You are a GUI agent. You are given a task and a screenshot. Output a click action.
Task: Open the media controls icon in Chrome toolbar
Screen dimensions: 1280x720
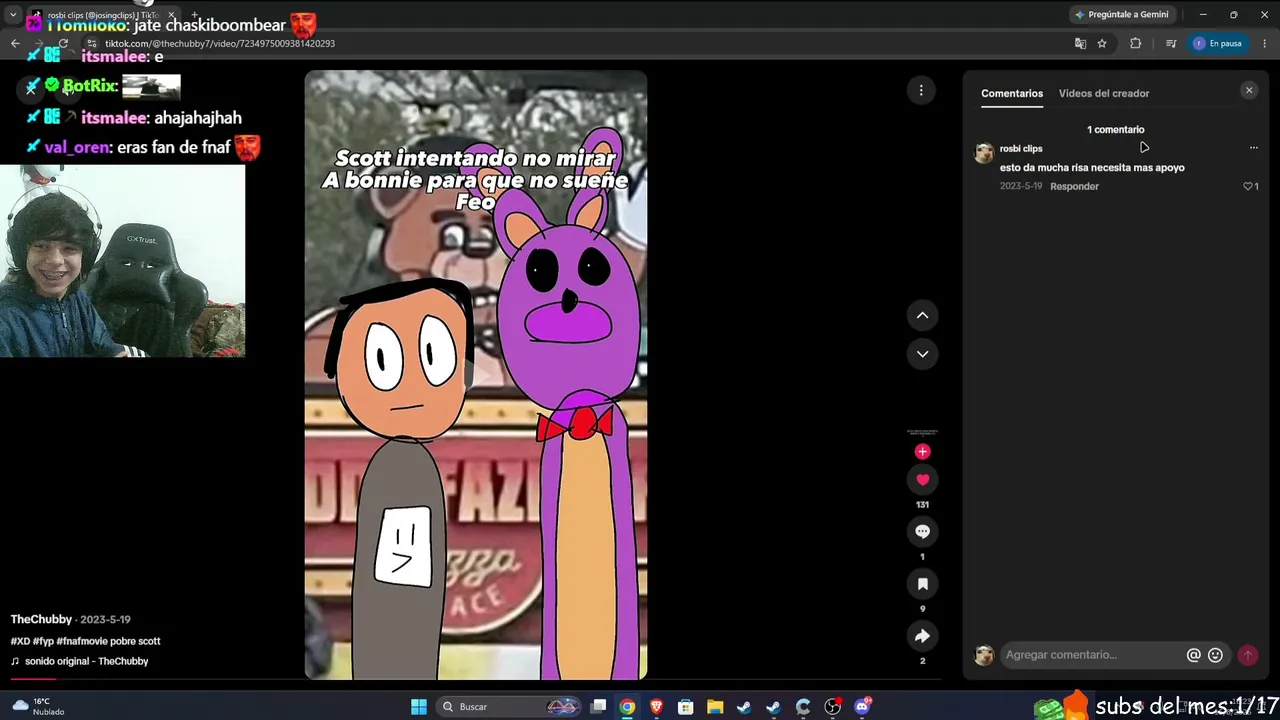(x=1171, y=44)
